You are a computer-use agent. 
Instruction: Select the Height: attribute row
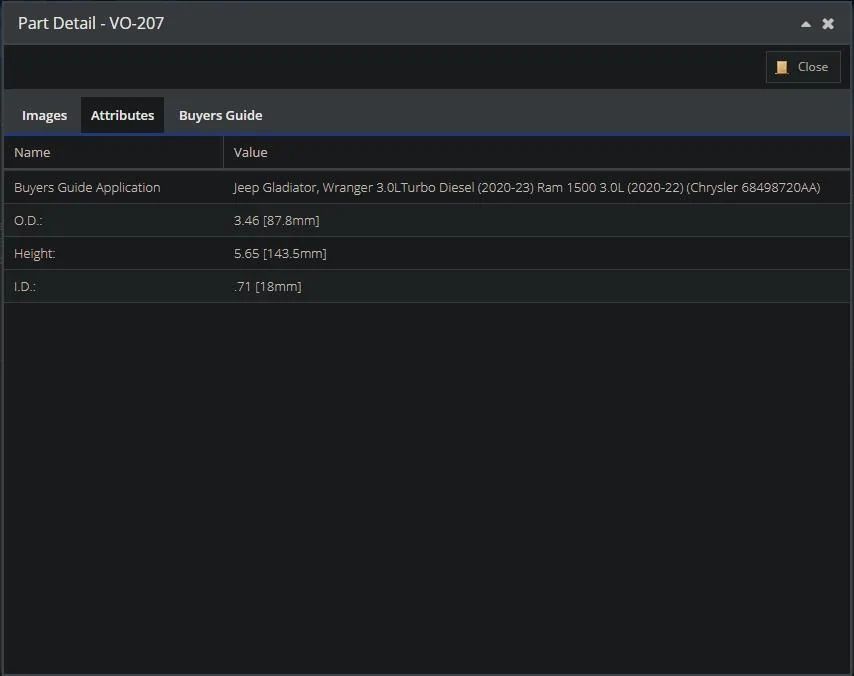coord(427,253)
